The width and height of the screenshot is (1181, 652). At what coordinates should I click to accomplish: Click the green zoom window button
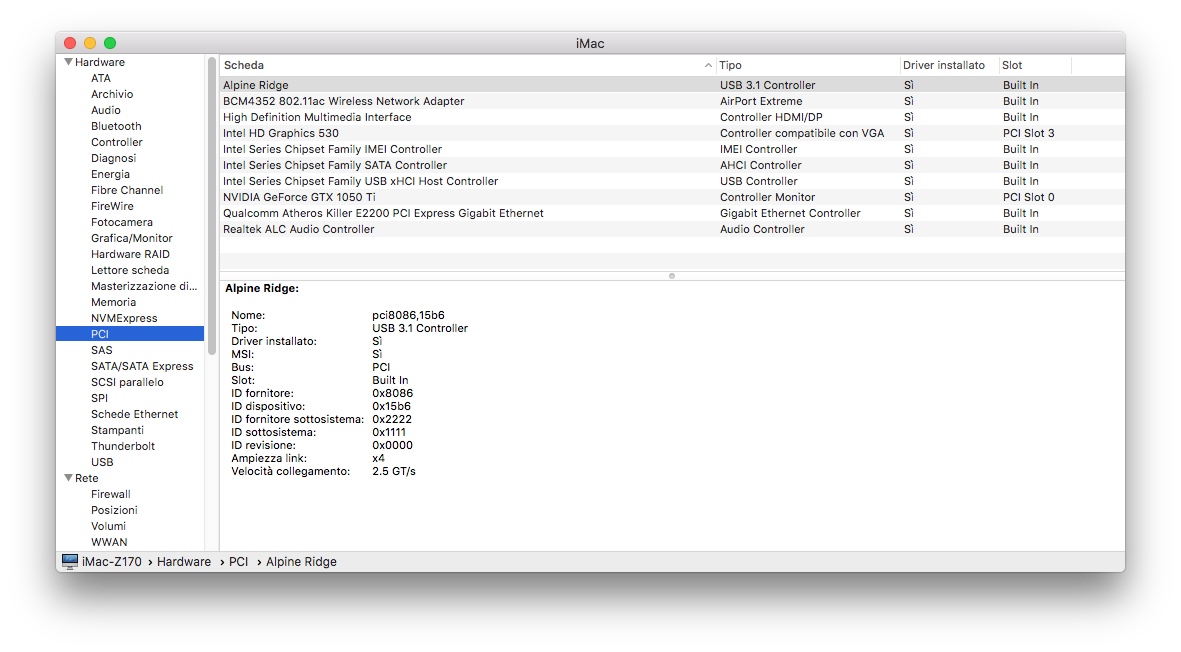coord(110,43)
